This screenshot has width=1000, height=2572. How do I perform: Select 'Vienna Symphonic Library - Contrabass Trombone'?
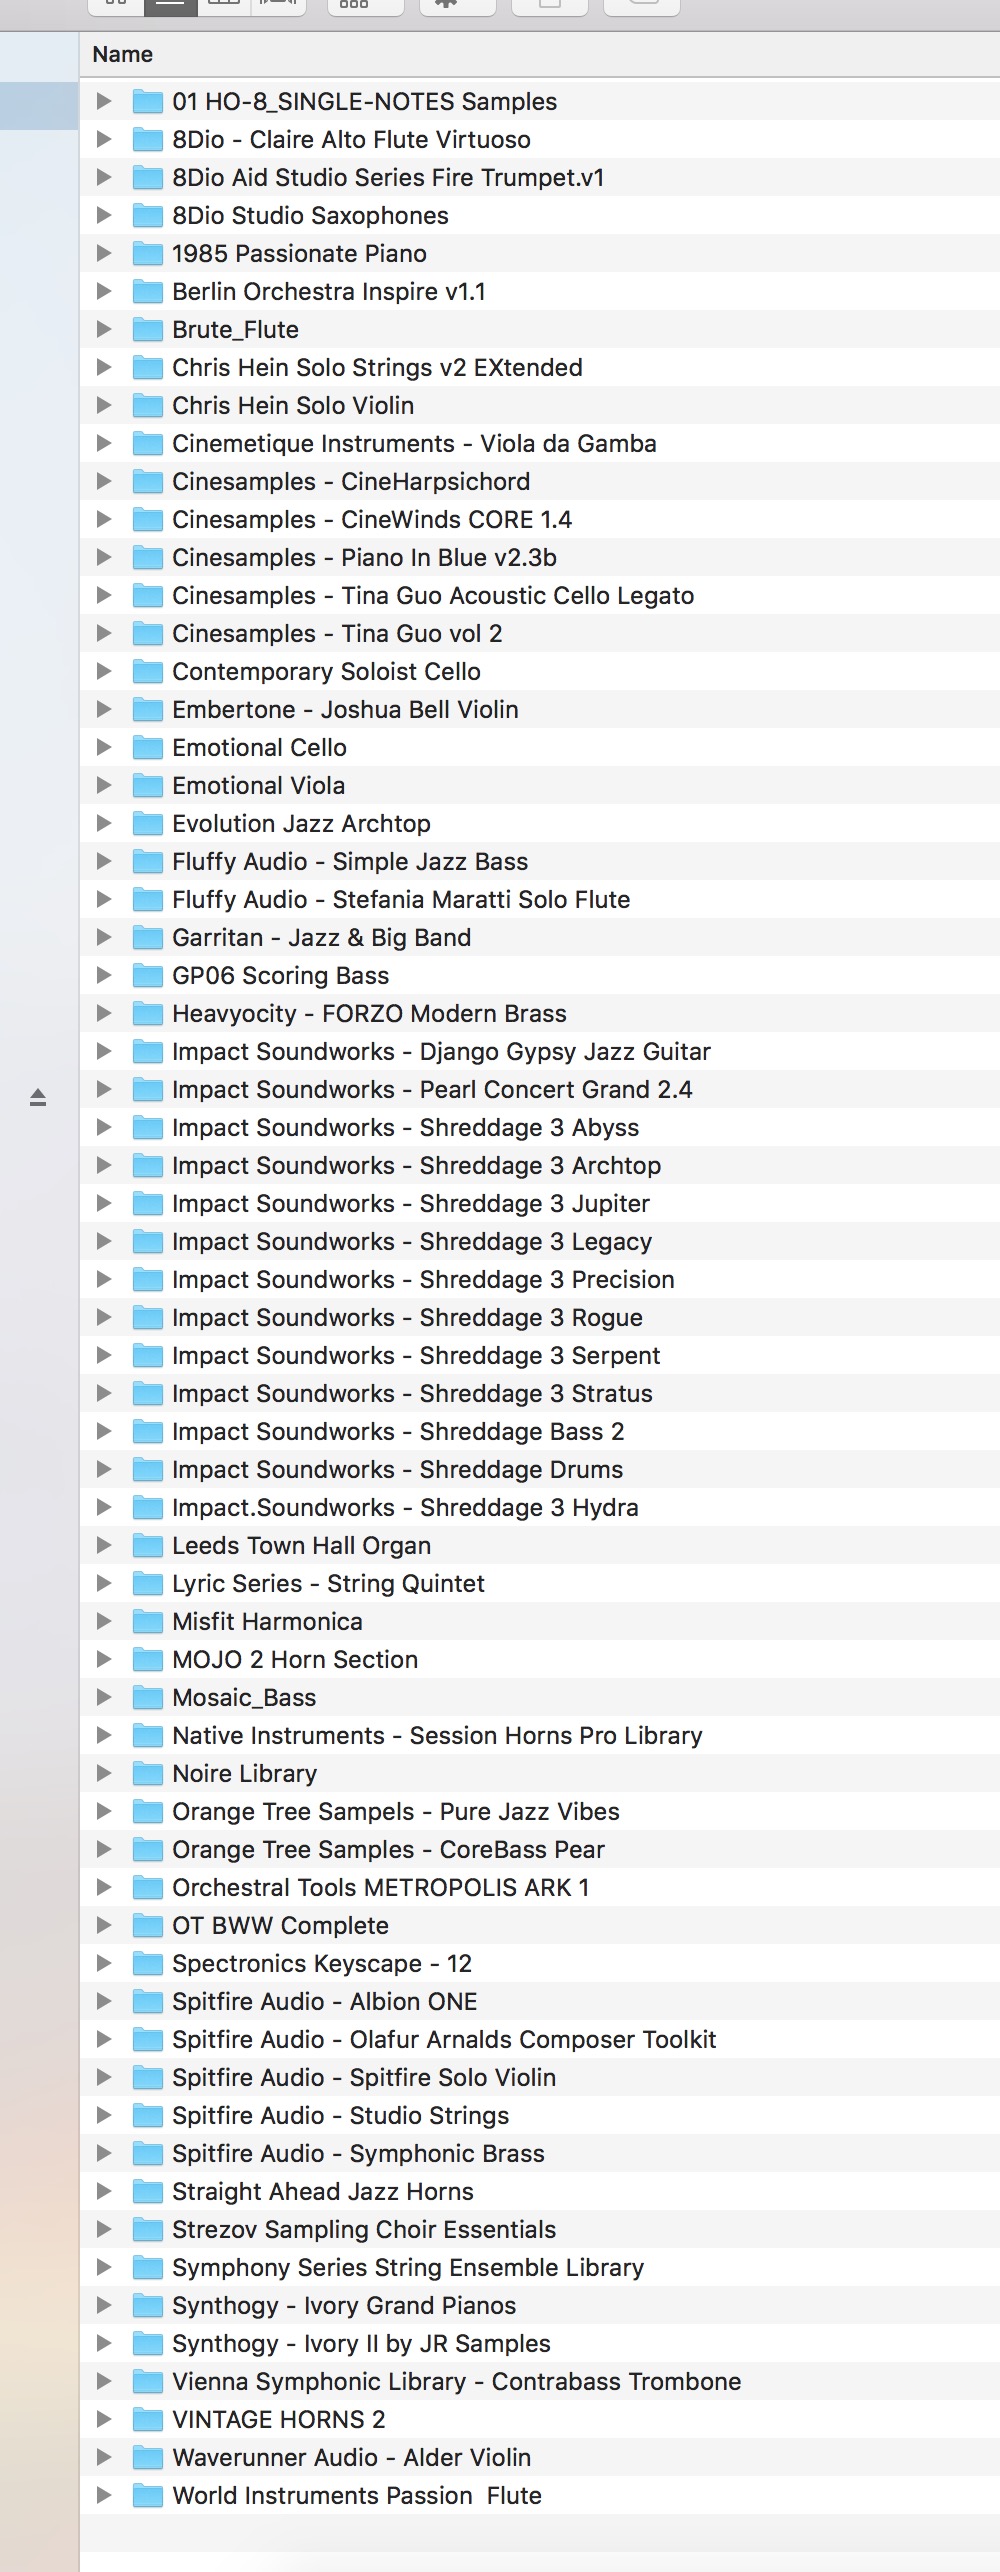tap(540, 2381)
